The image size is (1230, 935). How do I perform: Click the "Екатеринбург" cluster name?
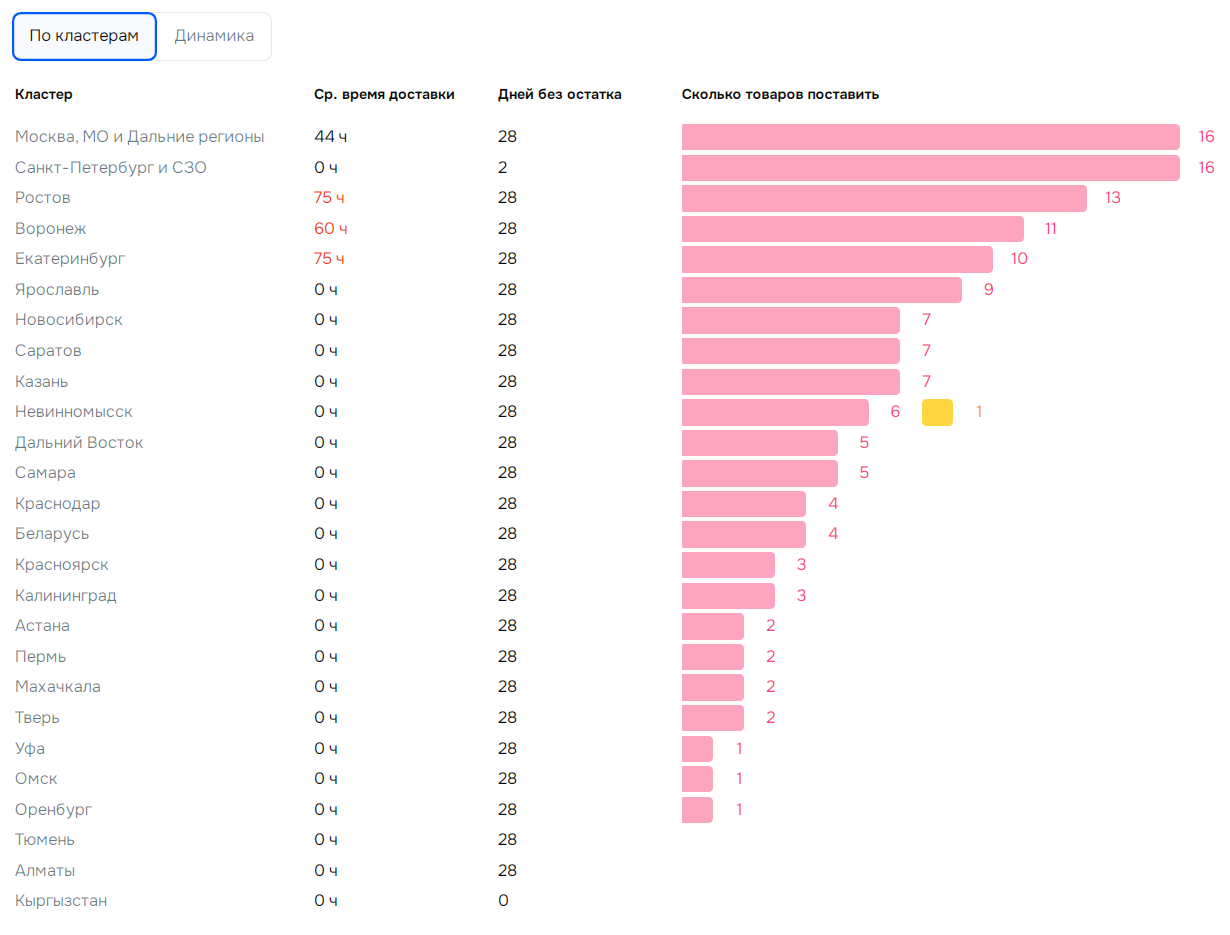point(70,259)
